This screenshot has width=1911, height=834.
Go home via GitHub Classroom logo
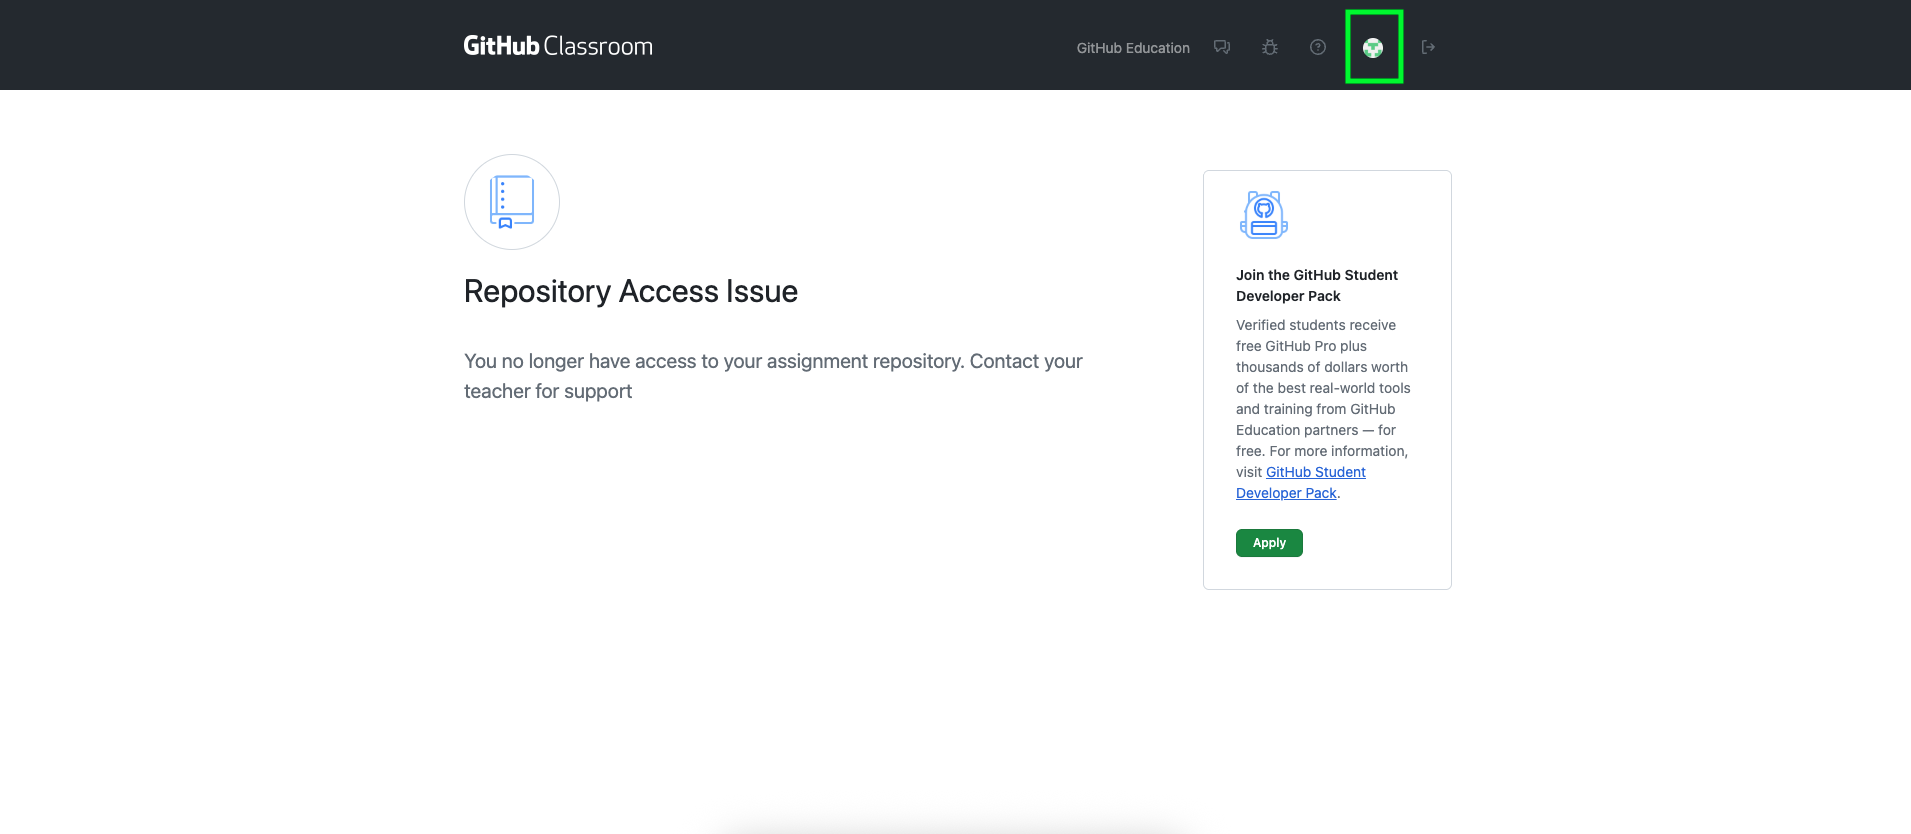pos(557,46)
